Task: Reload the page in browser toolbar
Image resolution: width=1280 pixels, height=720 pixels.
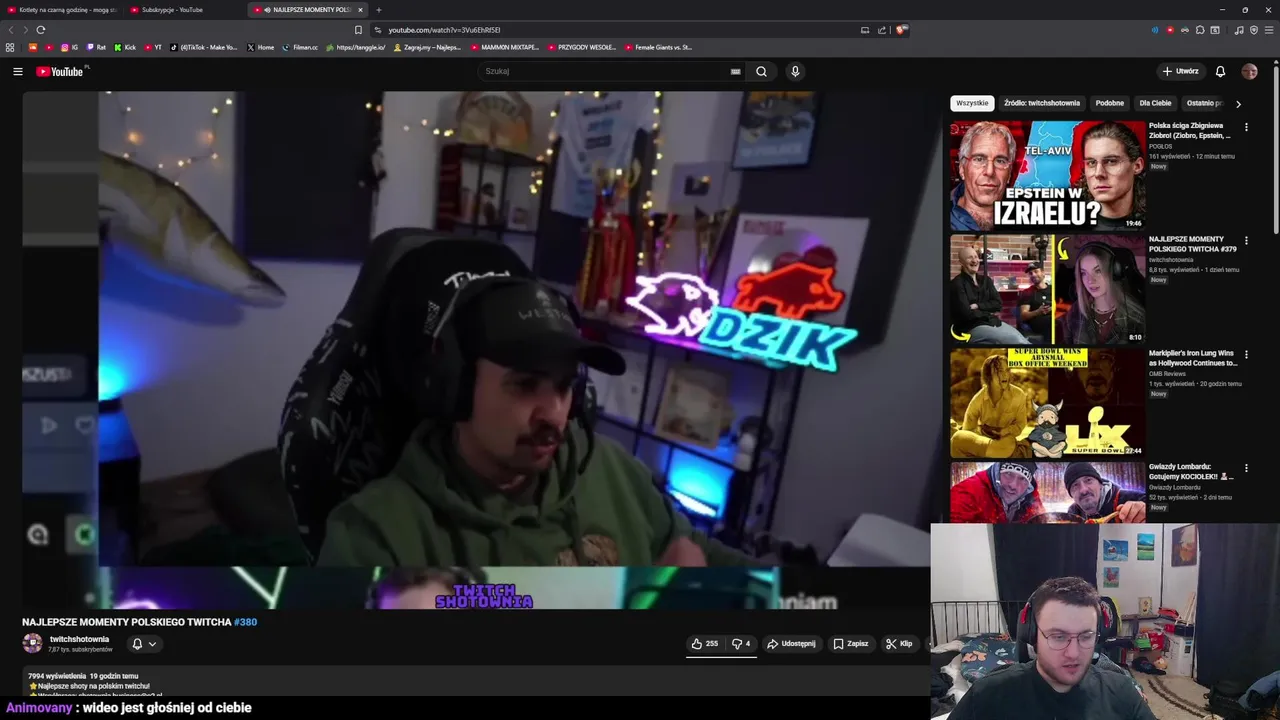Action: click(40, 30)
